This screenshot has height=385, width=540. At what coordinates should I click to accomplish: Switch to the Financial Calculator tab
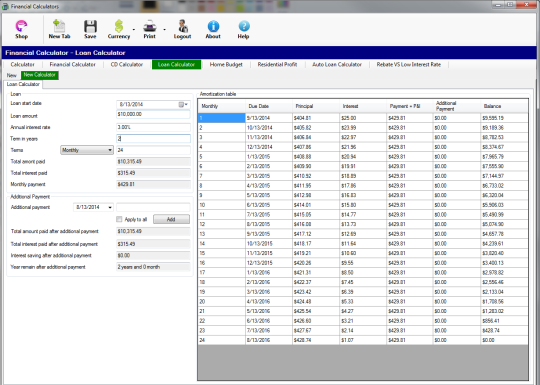click(x=72, y=64)
